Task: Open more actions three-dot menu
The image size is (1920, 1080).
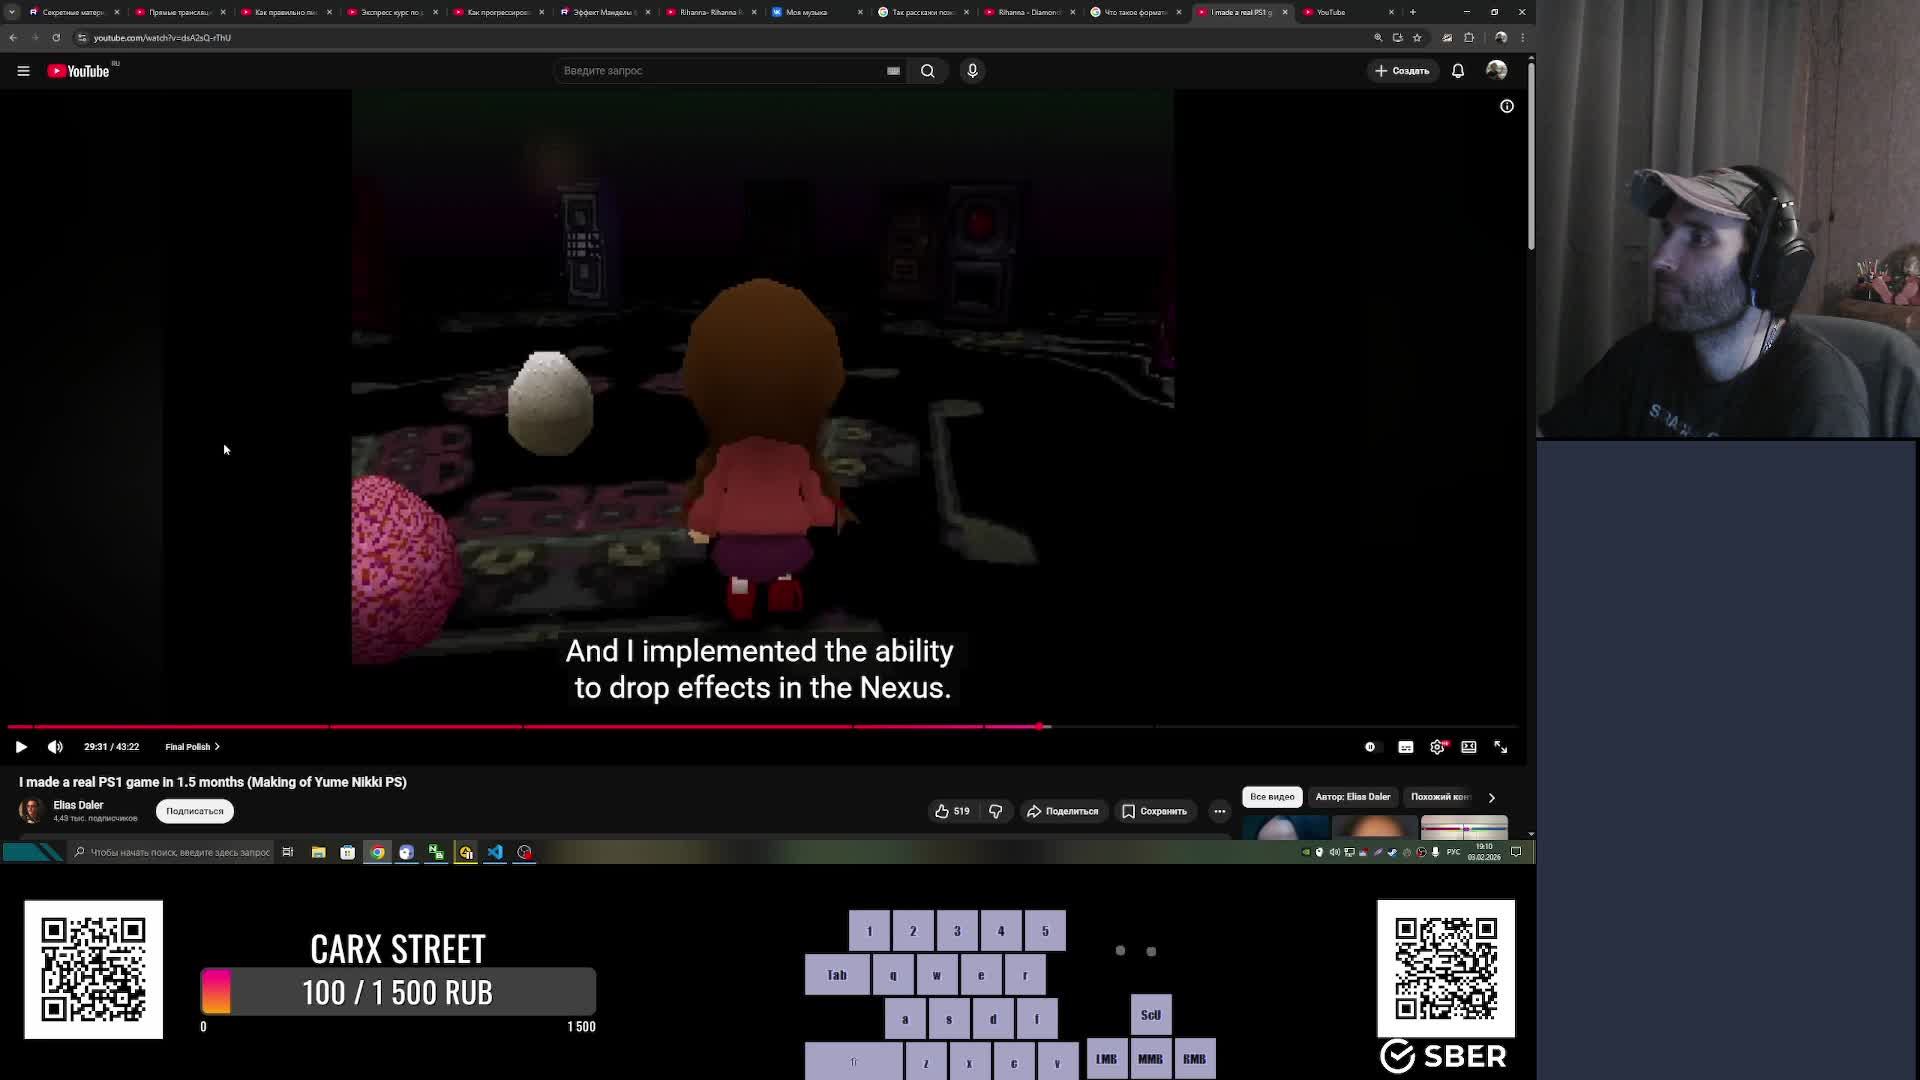Action: (x=1219, y=811)
